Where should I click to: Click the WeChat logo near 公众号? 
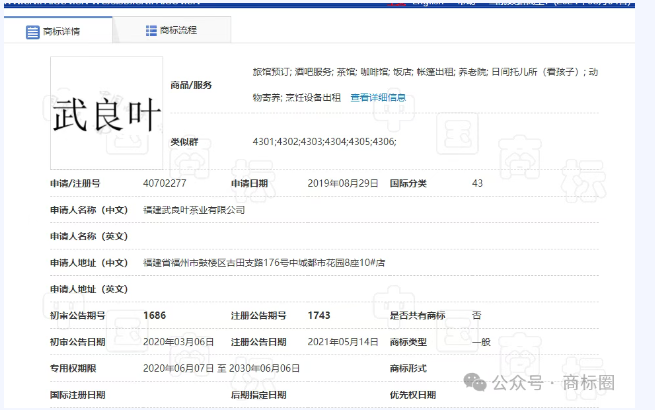[476, 382]
